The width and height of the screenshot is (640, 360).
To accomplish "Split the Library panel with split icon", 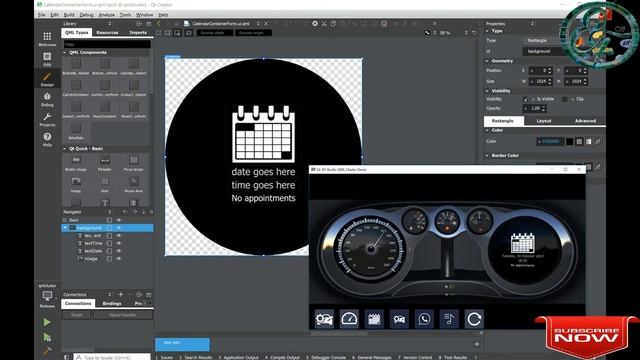I will (139, 24).
